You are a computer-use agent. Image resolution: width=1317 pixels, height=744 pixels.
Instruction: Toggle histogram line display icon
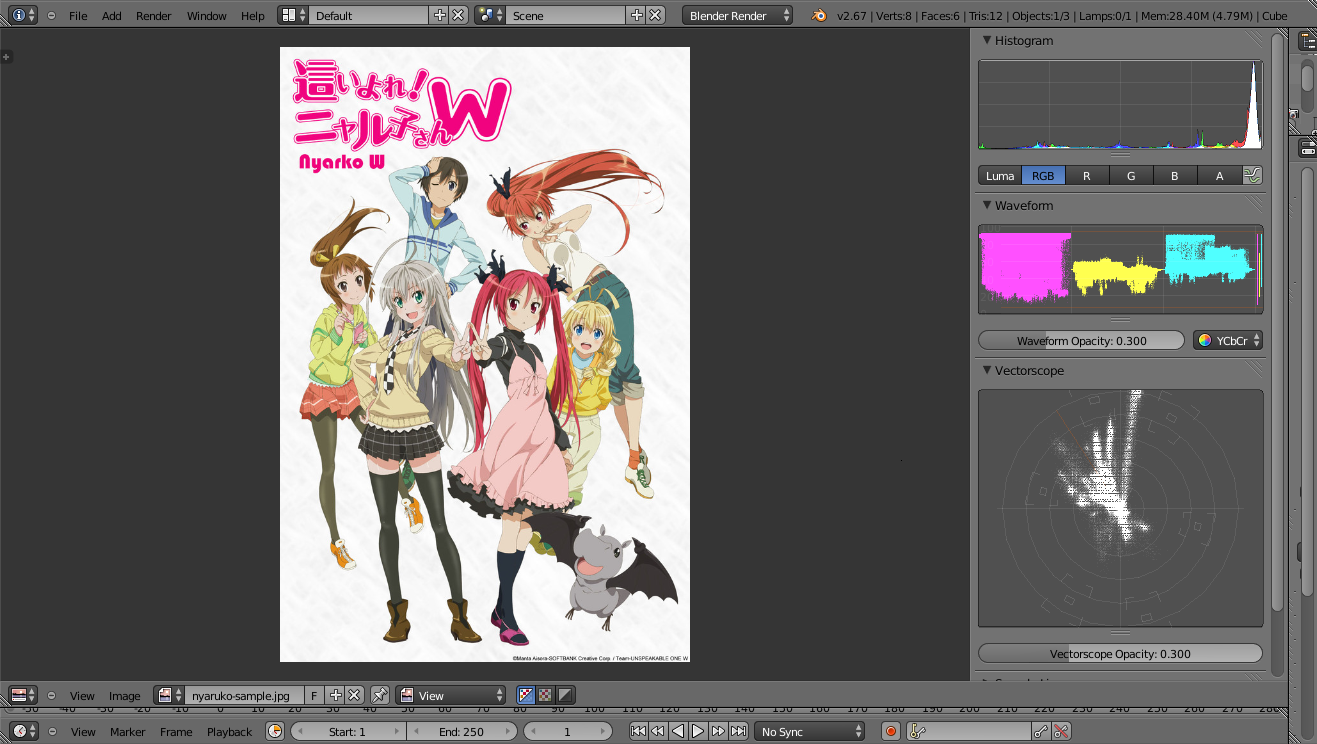(1253, 175)
